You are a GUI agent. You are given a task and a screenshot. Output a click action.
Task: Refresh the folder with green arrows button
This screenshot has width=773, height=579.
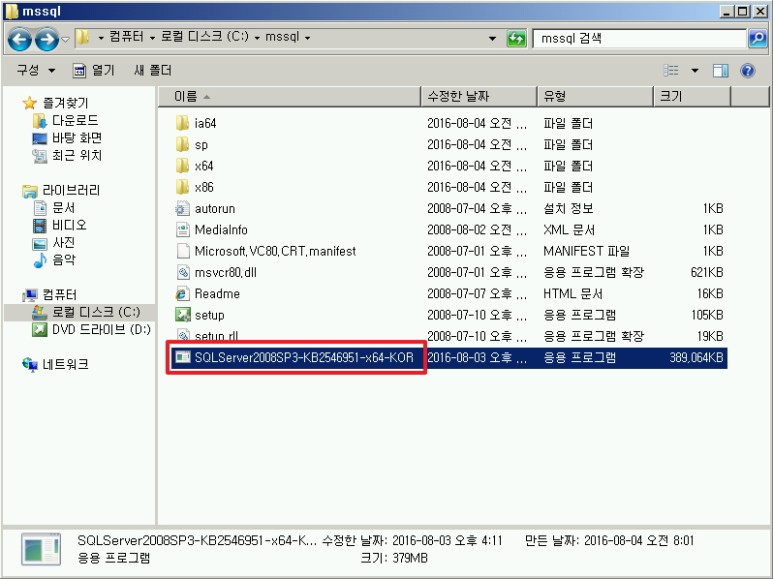point(516,38)
